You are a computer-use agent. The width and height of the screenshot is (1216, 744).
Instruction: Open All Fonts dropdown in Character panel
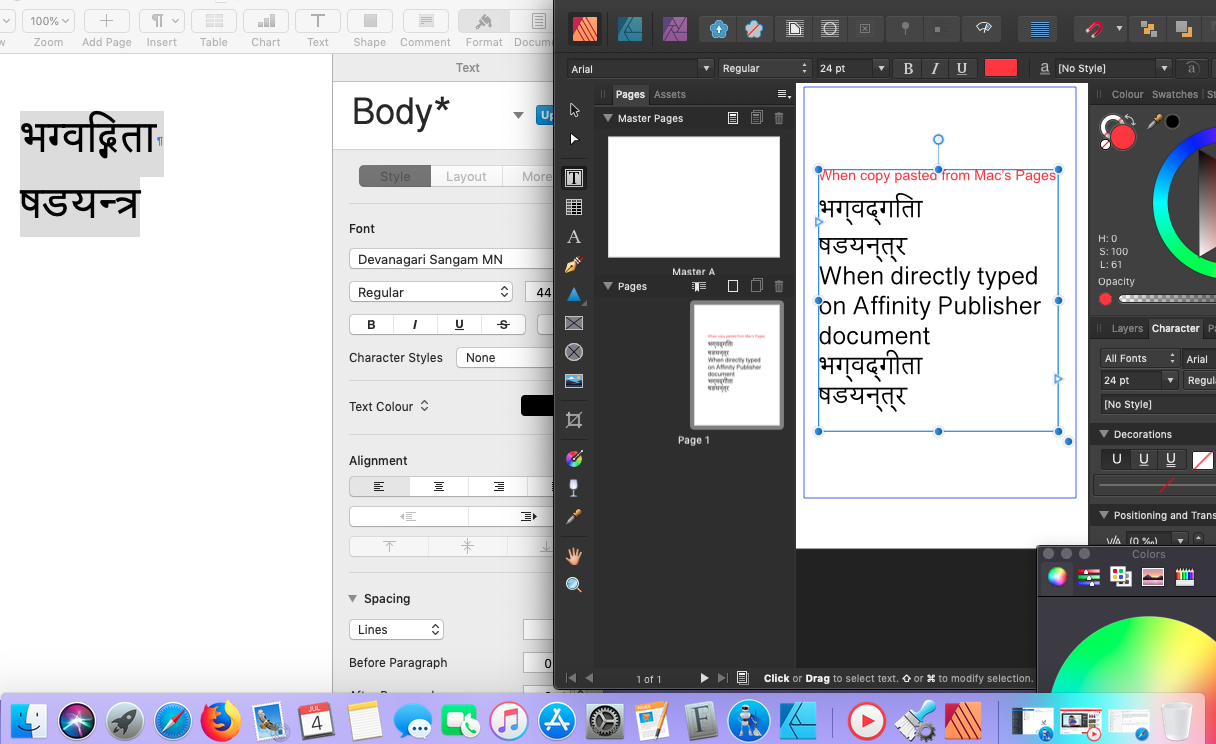(1140, 358)
